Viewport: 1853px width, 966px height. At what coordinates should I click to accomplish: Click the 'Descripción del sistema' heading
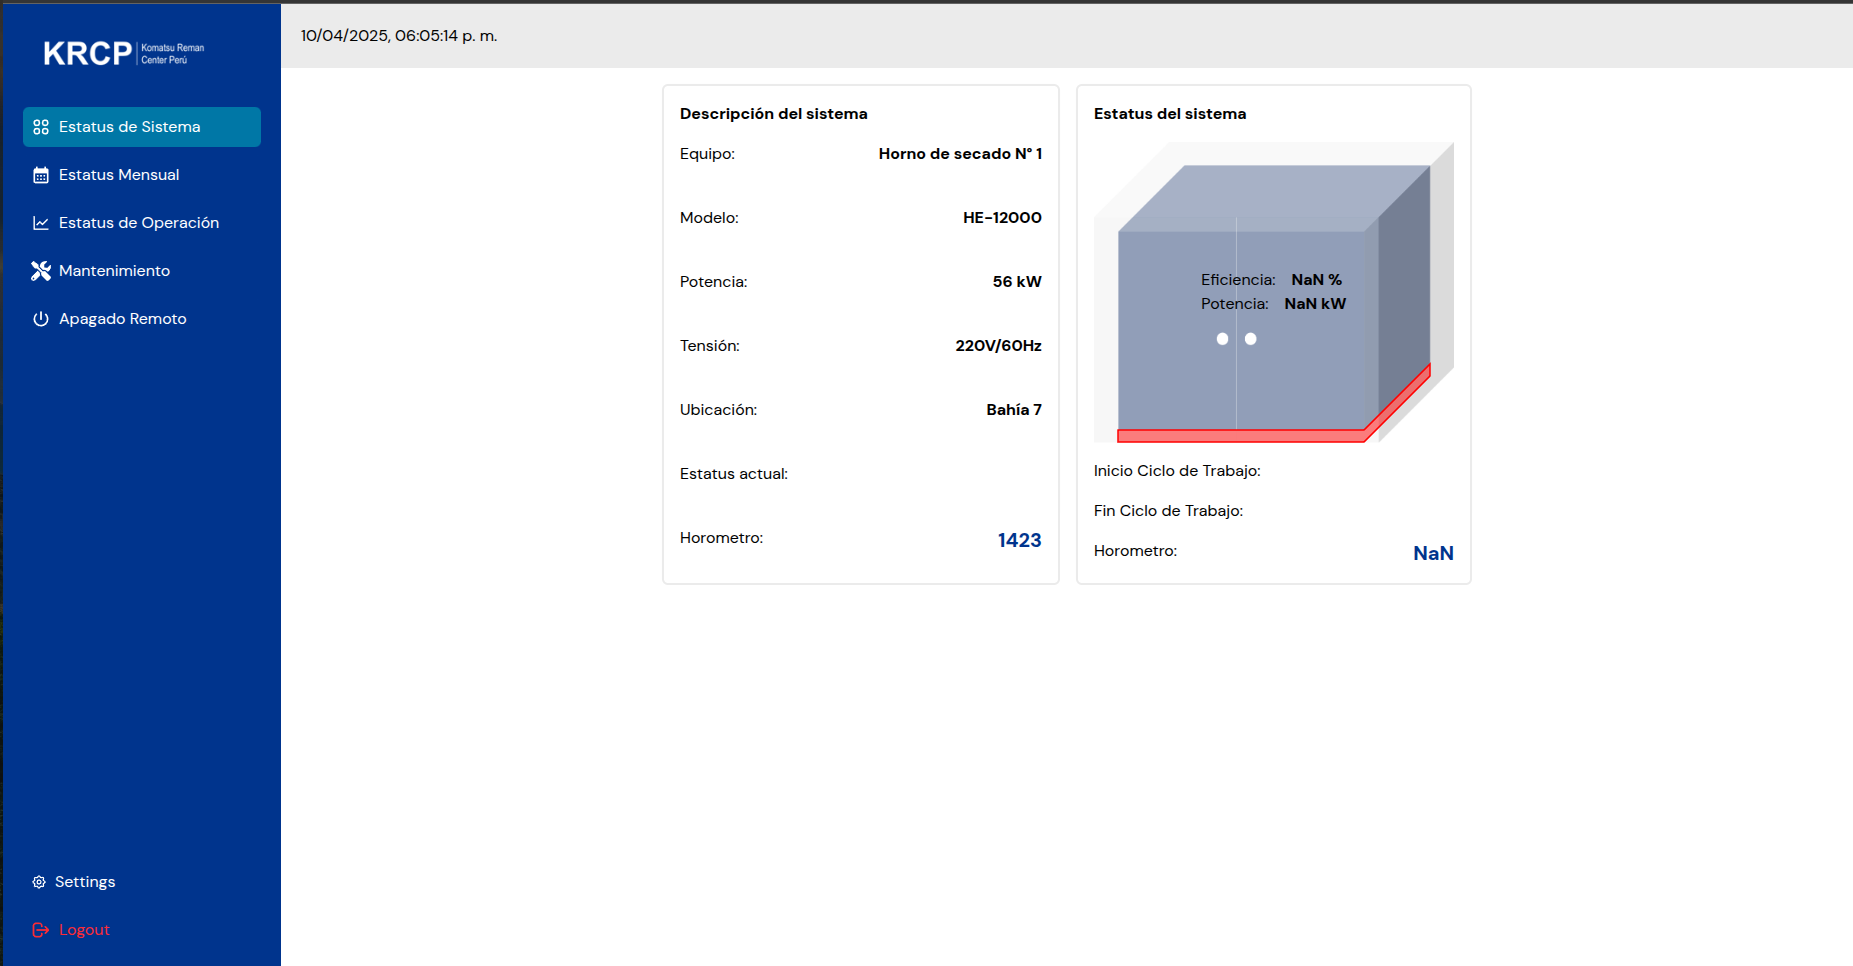pyautogui.click(x=774, y=114)
